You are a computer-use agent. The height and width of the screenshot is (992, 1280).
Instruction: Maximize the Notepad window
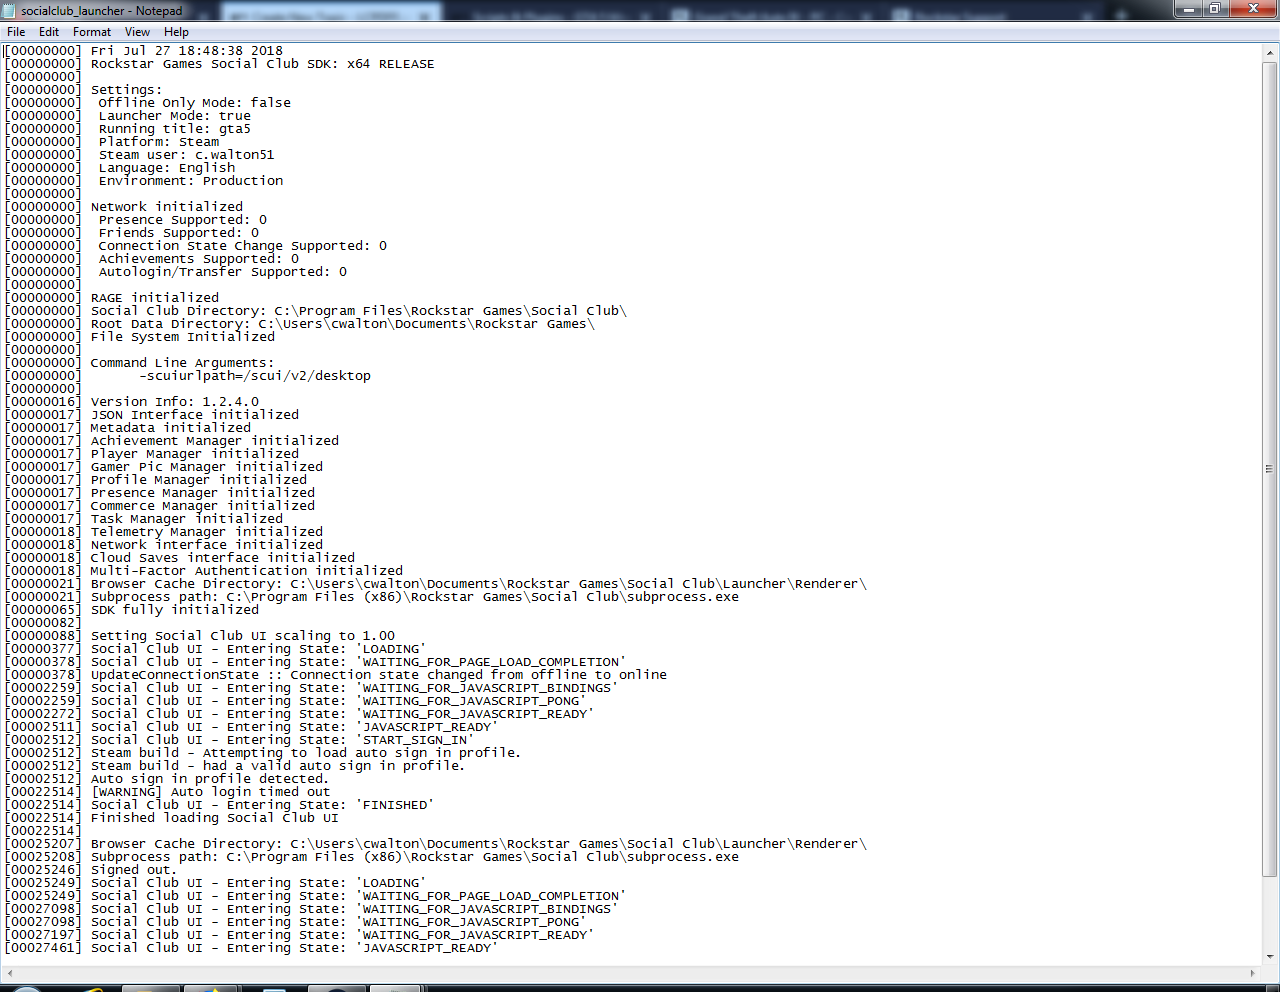tap(1215, 9)
